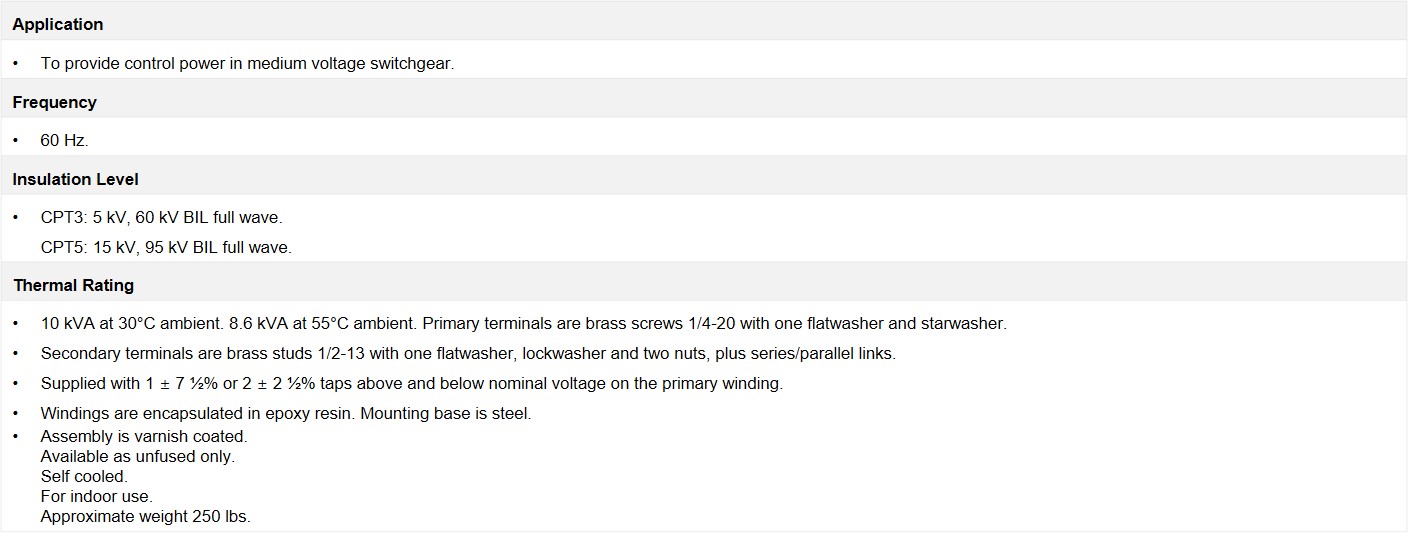This screenshot has width=1408, height=537.
Task: Click the CPT3: 5 kV, 60 kV BIL line
Action: [x=162, y=218]
